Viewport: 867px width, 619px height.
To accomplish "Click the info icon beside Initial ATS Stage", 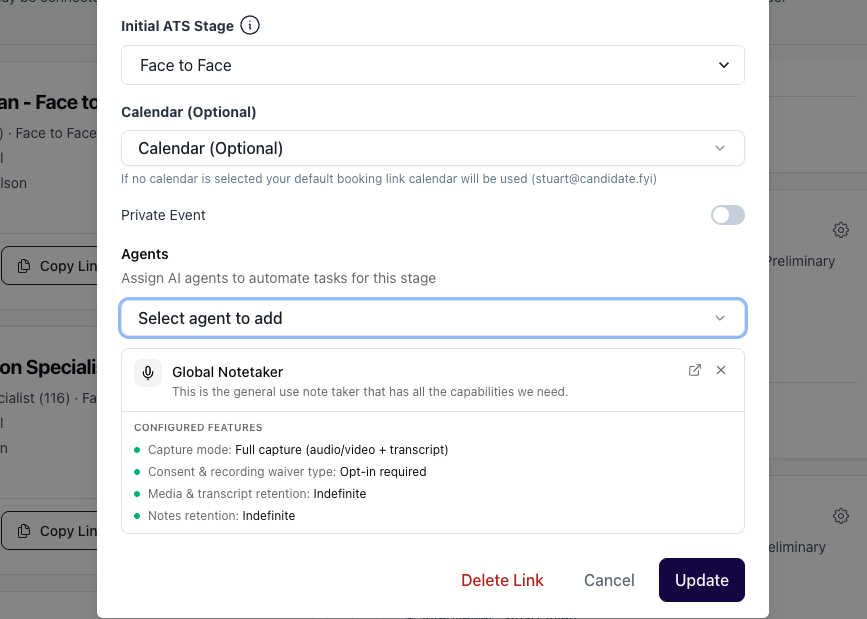I will [250, 25].
